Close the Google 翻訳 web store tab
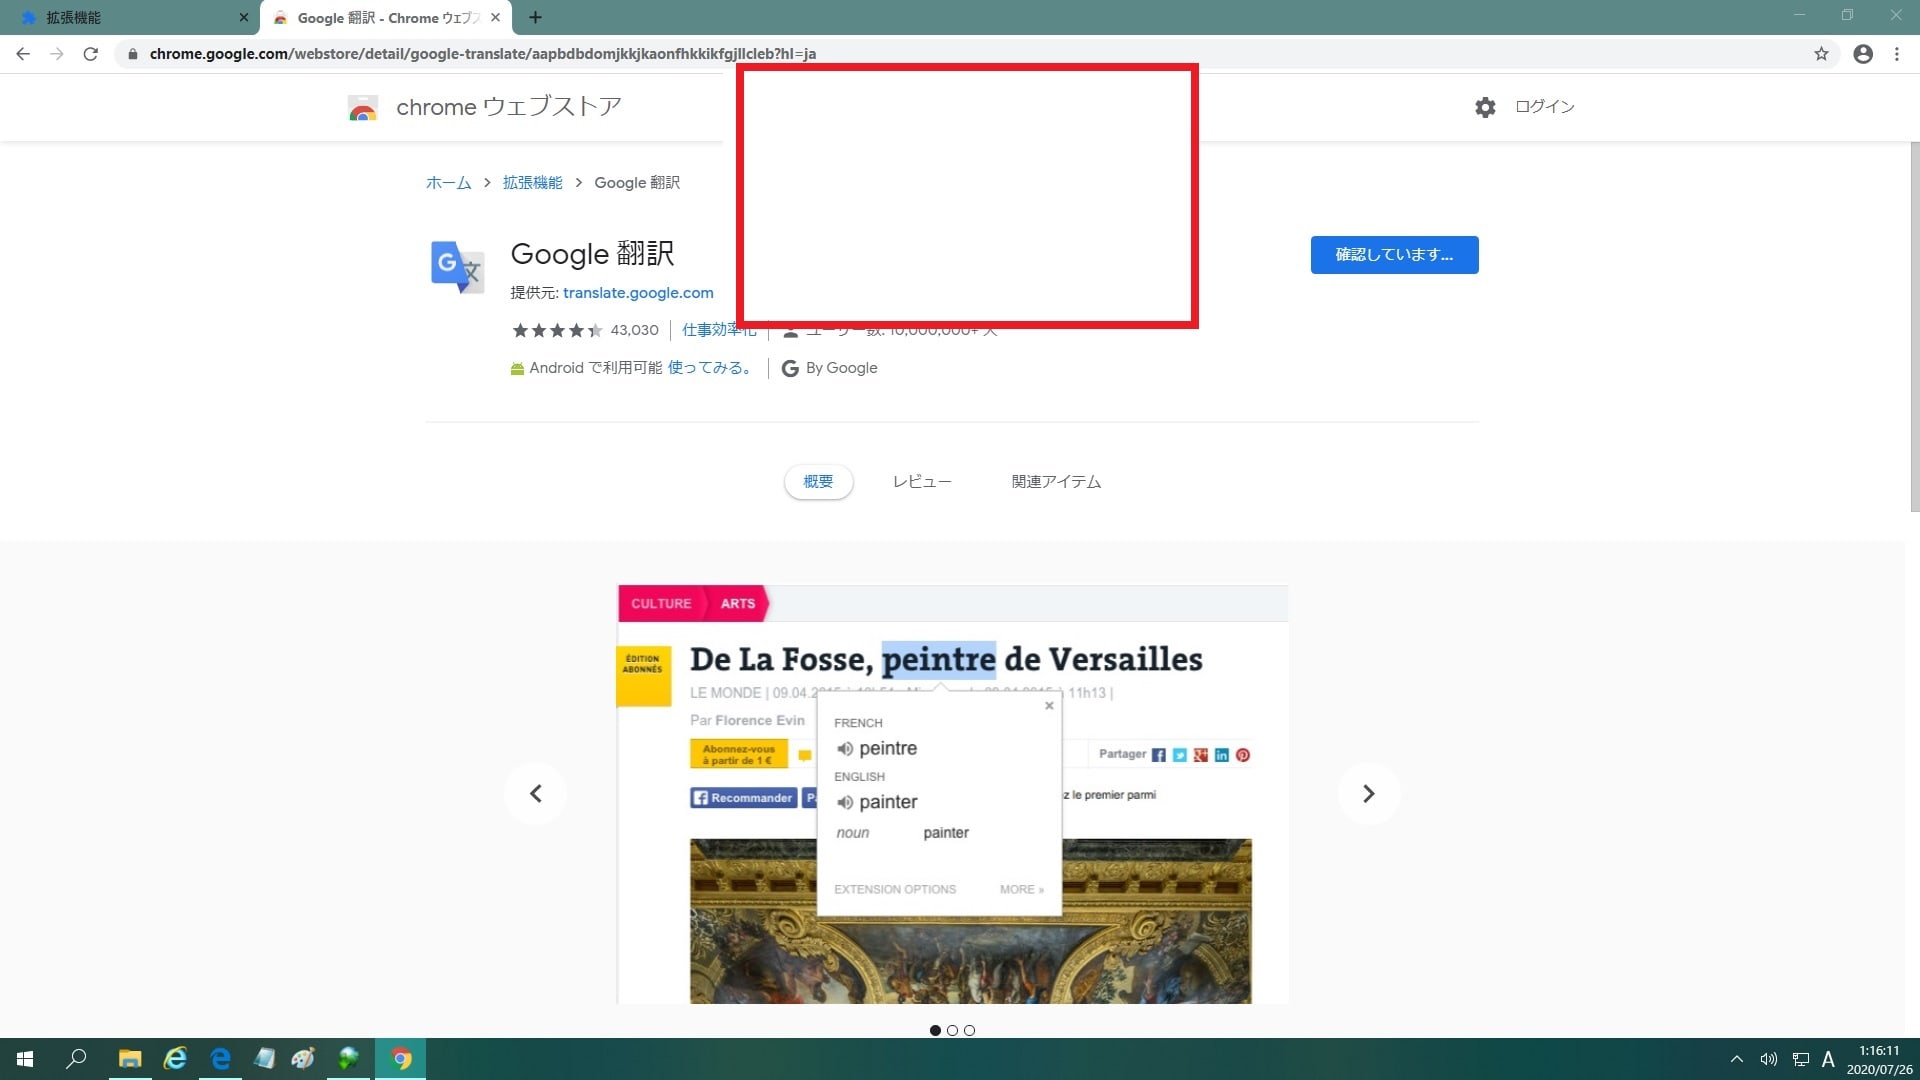 (495, 17)
